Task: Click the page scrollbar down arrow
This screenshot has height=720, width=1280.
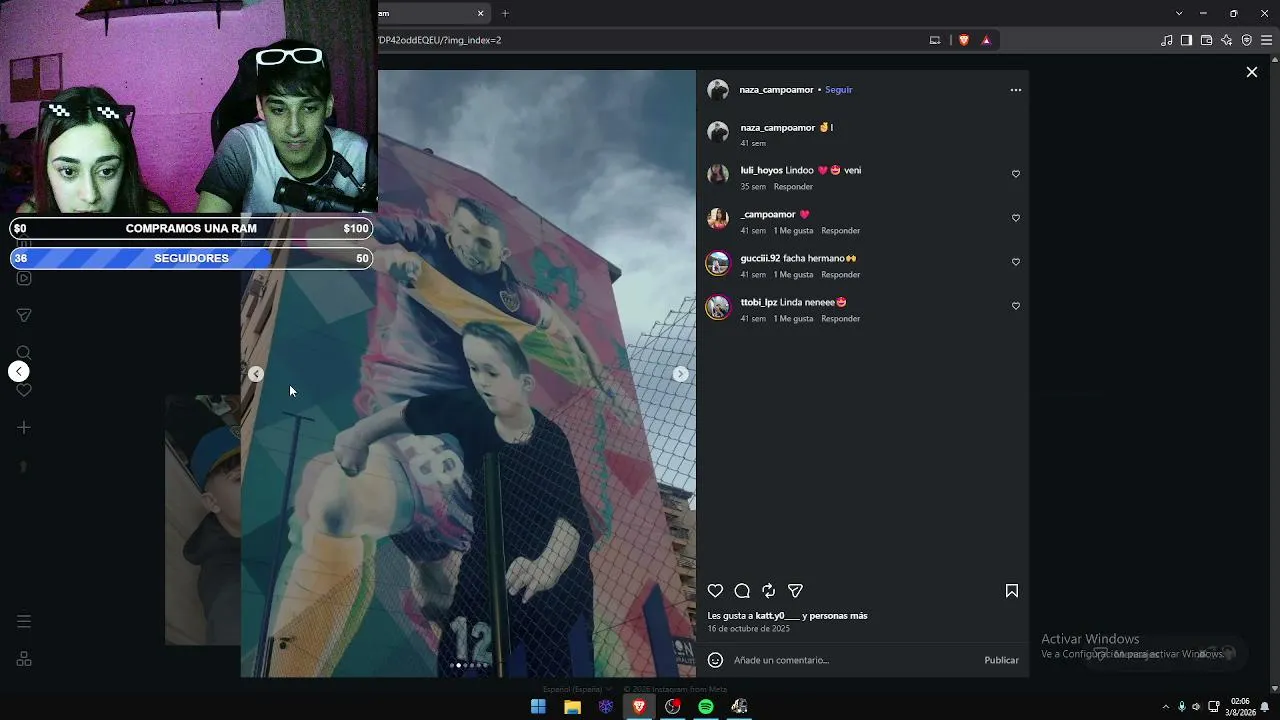Action: pos(1274,689)
